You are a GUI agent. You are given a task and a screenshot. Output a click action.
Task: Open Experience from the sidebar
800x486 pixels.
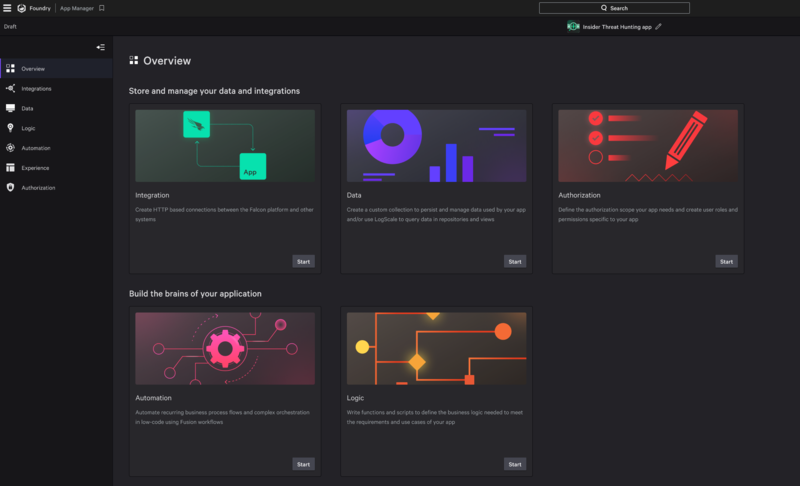coord(35,168)
